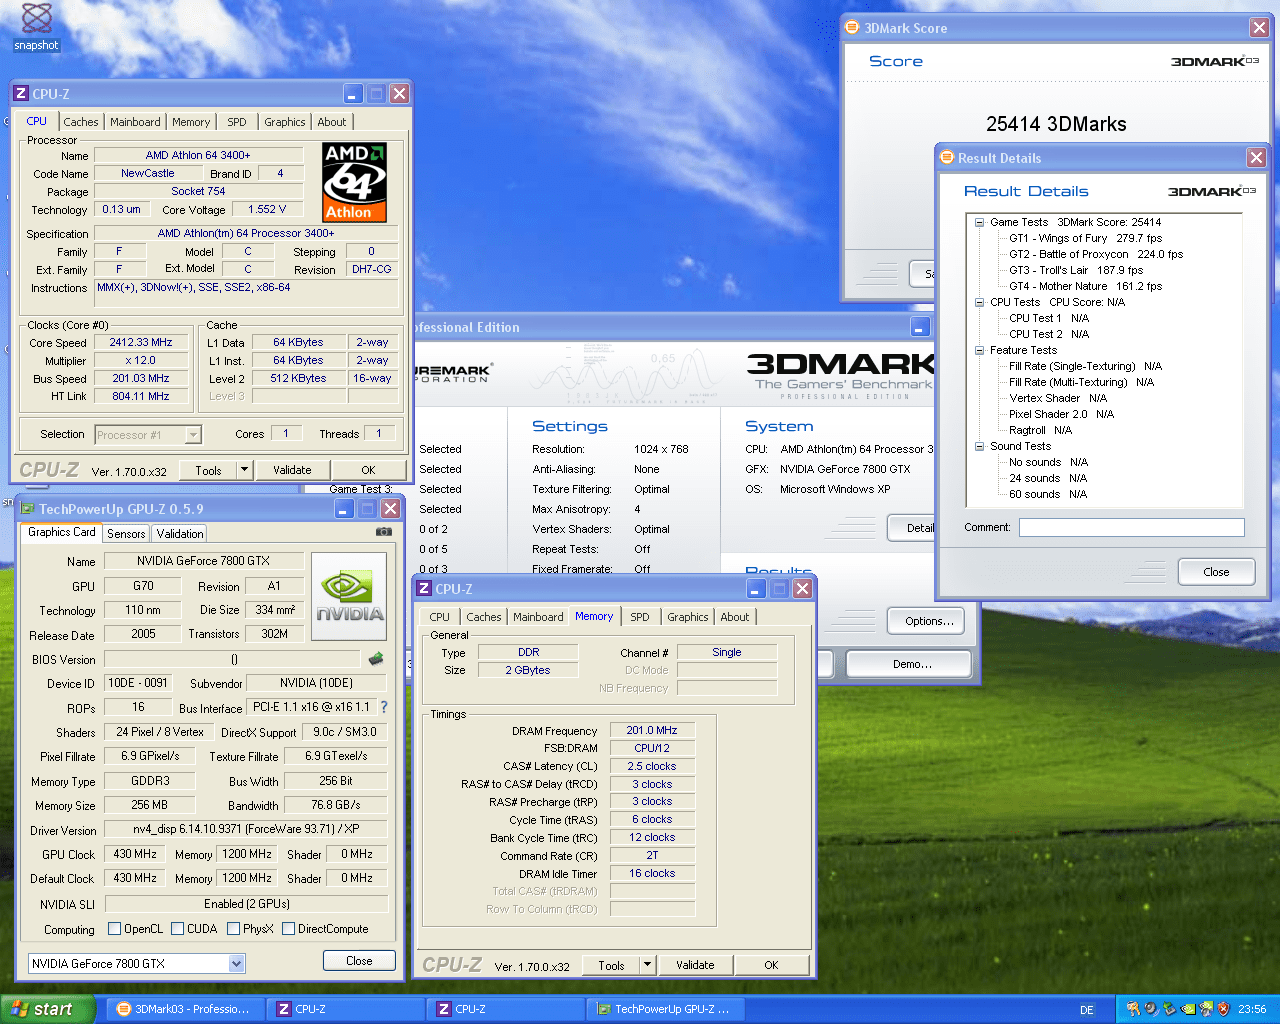Click the NVIDIA SLI Enabled (2 GPUs) value

pos(246,903)
